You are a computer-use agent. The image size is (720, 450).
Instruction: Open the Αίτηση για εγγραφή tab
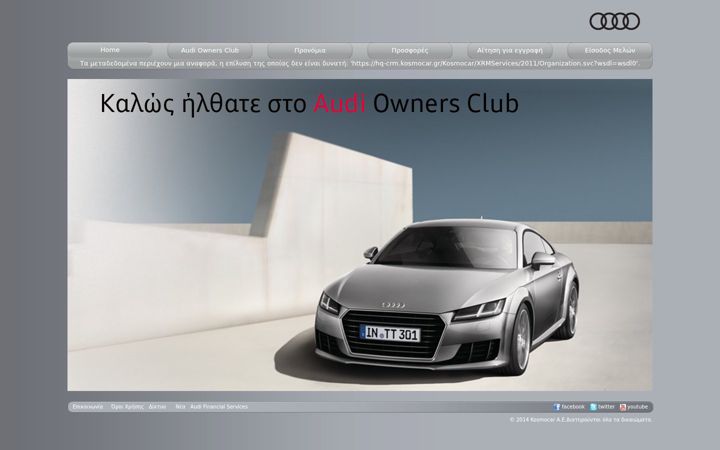click(x=510, y=51)
